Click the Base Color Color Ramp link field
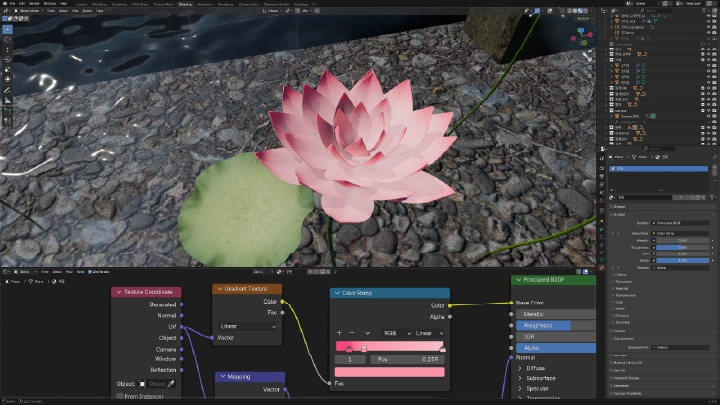This screenshot has width=720, height=405. tap(681, 233)
